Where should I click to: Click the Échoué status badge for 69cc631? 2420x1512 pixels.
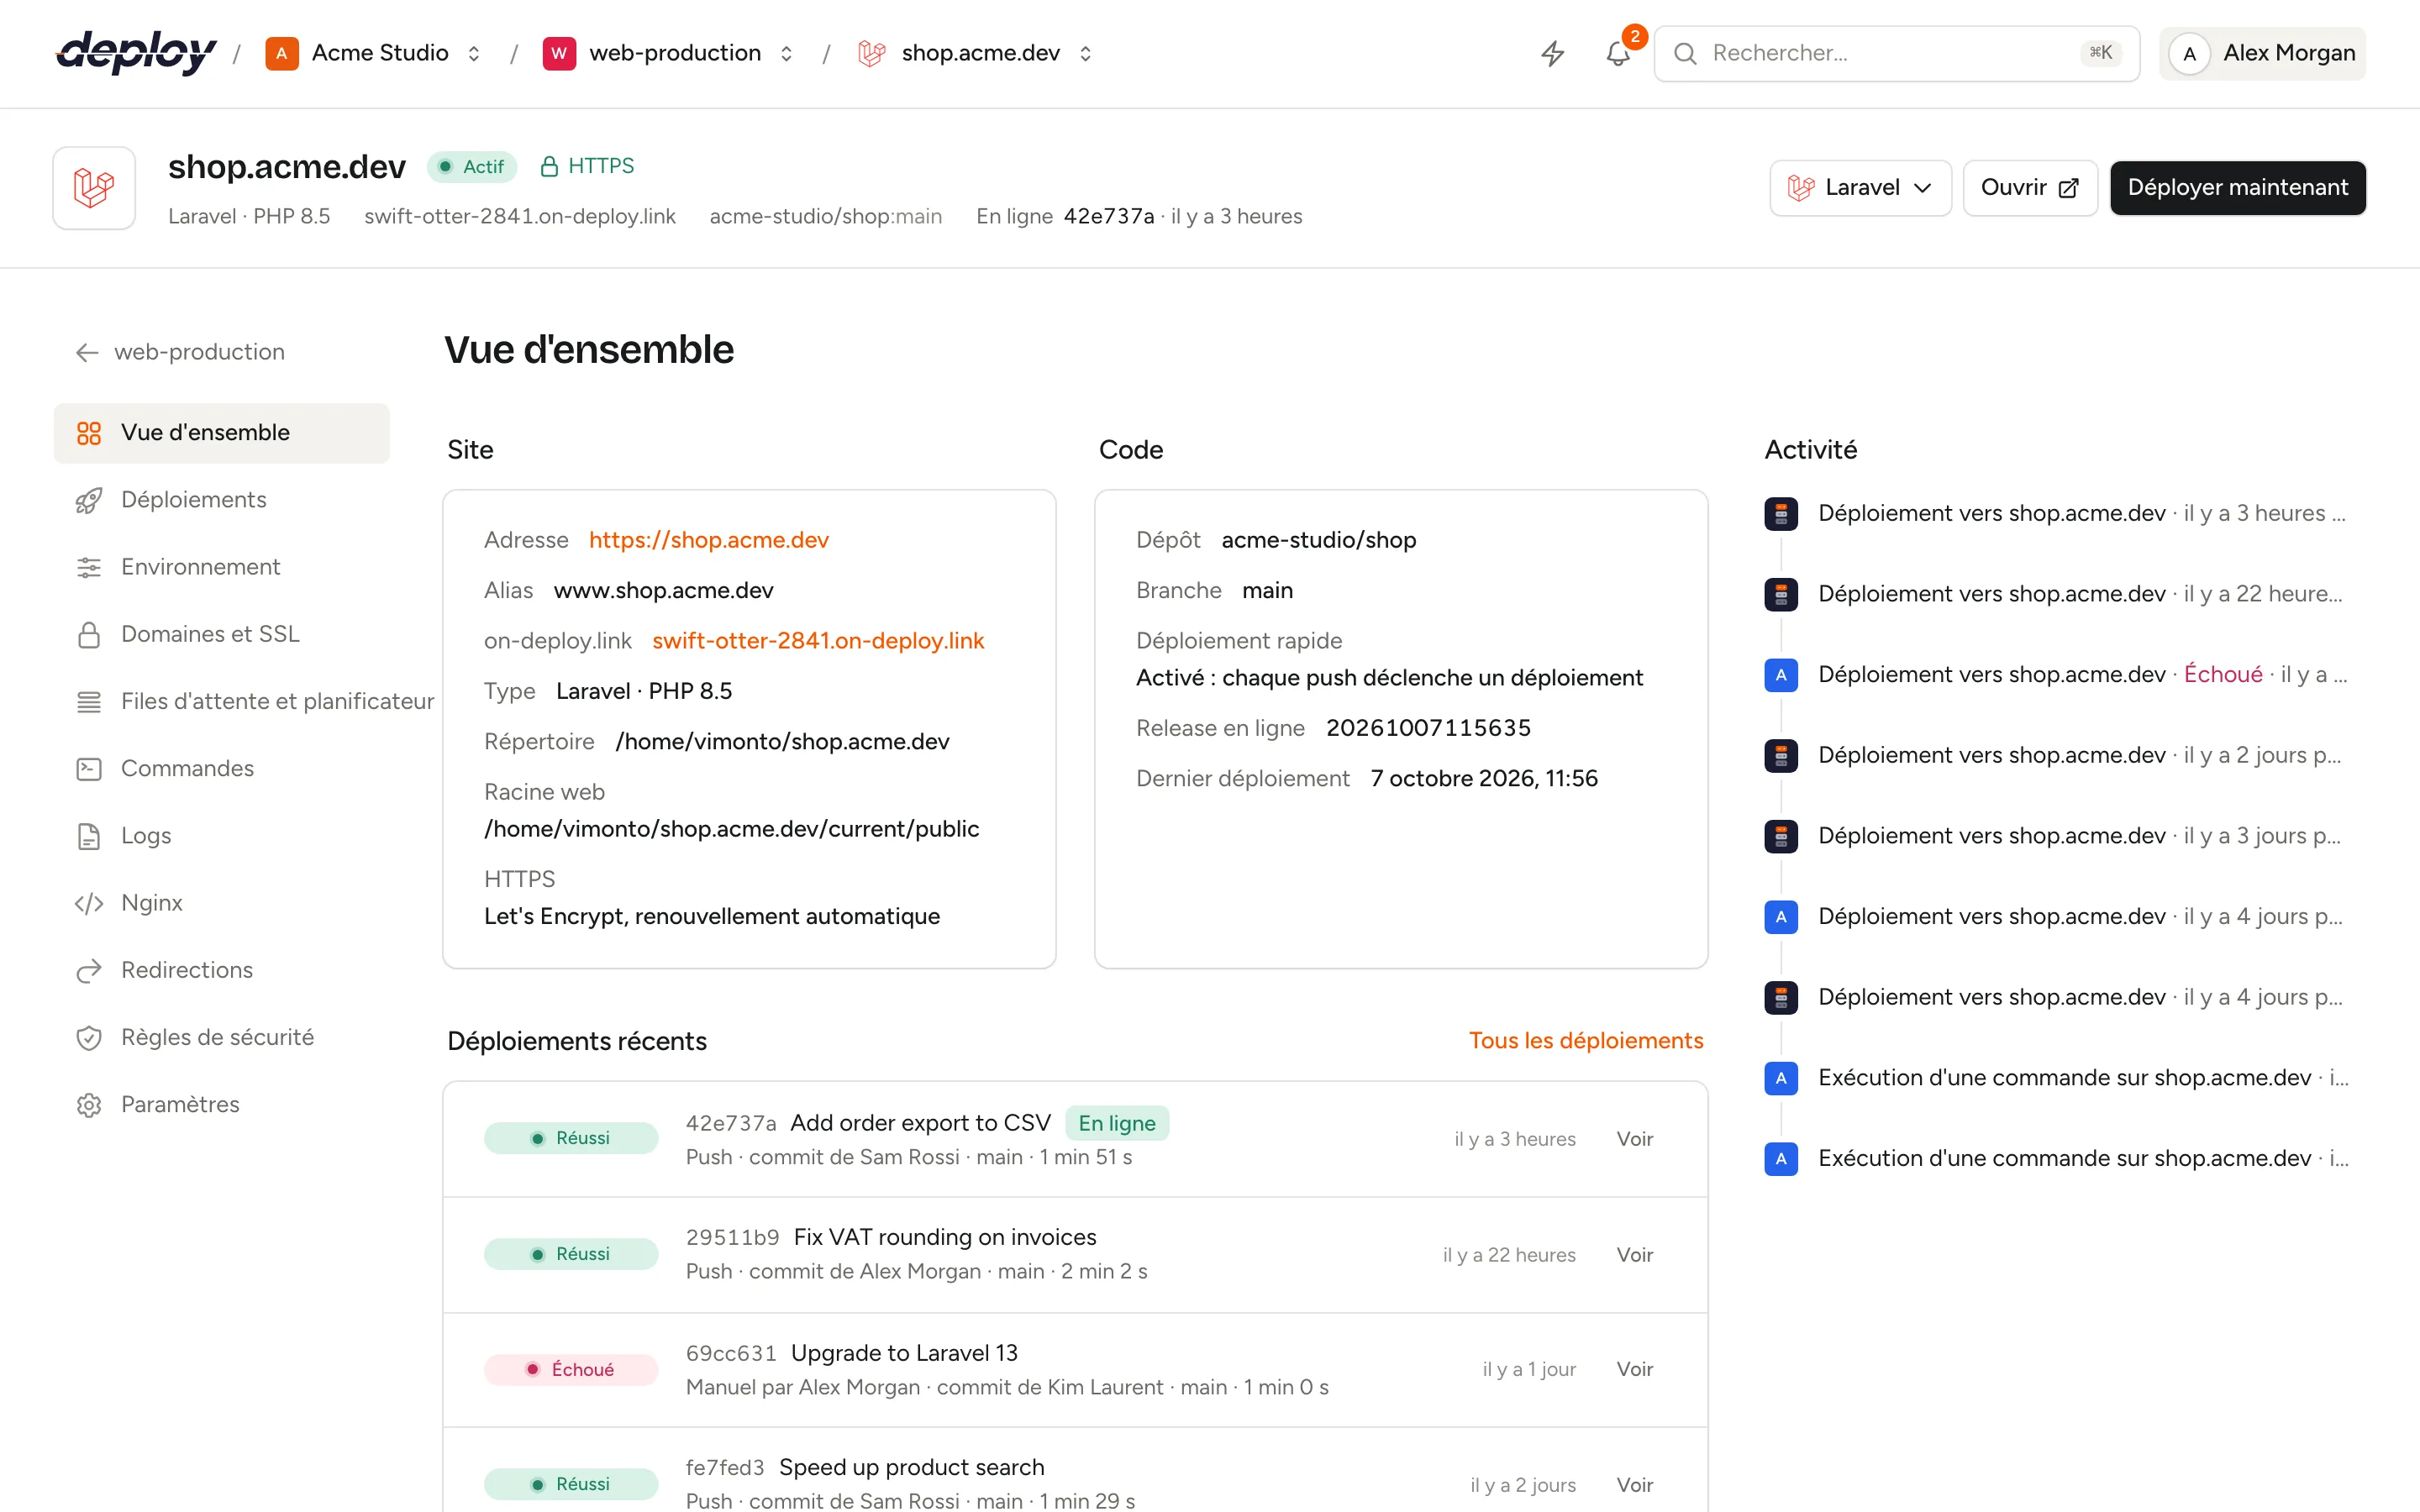coord(571,1370)
